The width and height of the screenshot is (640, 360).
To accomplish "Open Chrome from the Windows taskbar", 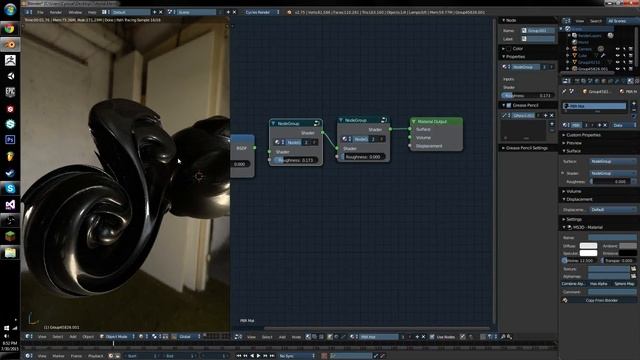I will pos(10,29).
